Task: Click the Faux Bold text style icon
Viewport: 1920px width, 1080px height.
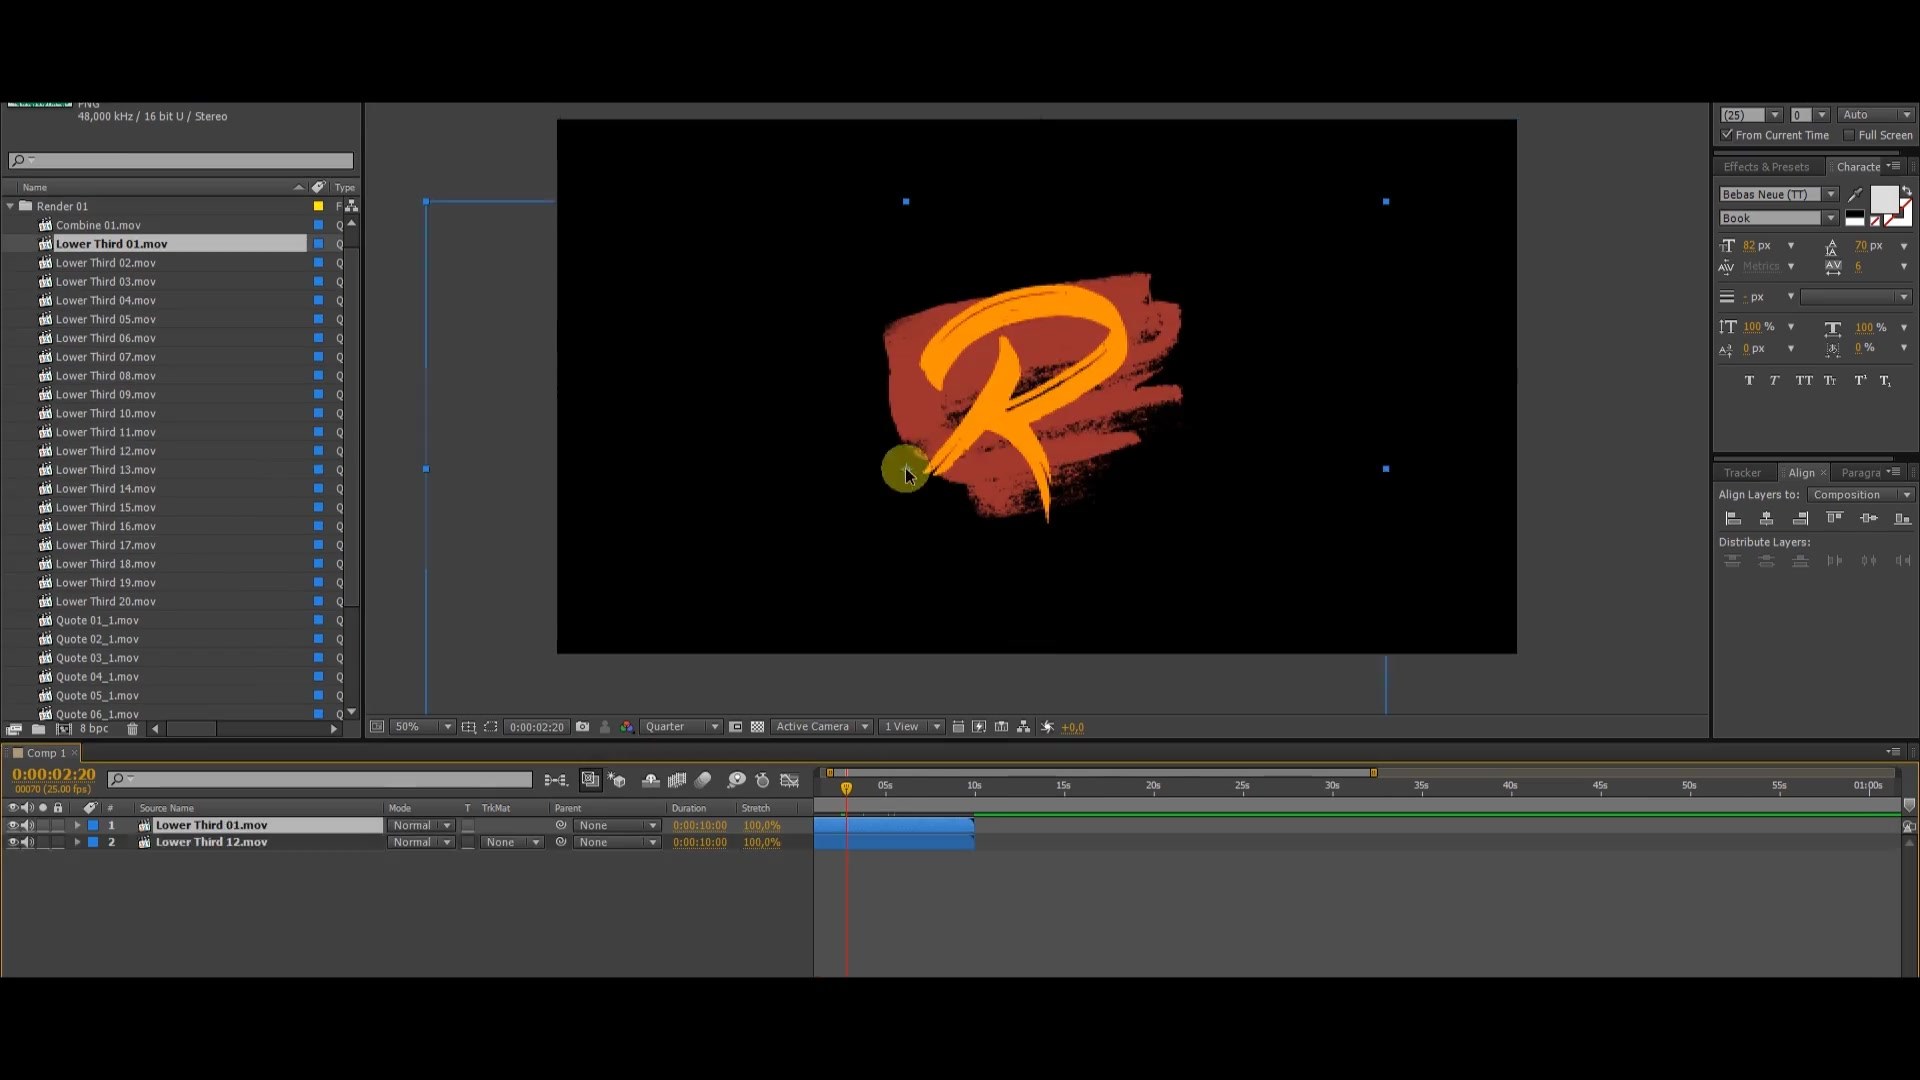Action: click(x=1749, y=380)
